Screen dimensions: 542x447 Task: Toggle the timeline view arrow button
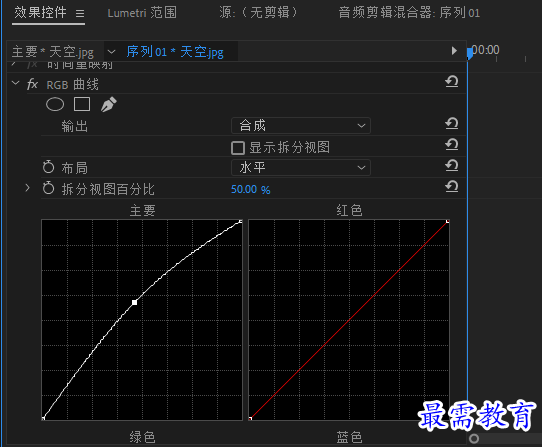pyautogui.click(x=454, y=51)
